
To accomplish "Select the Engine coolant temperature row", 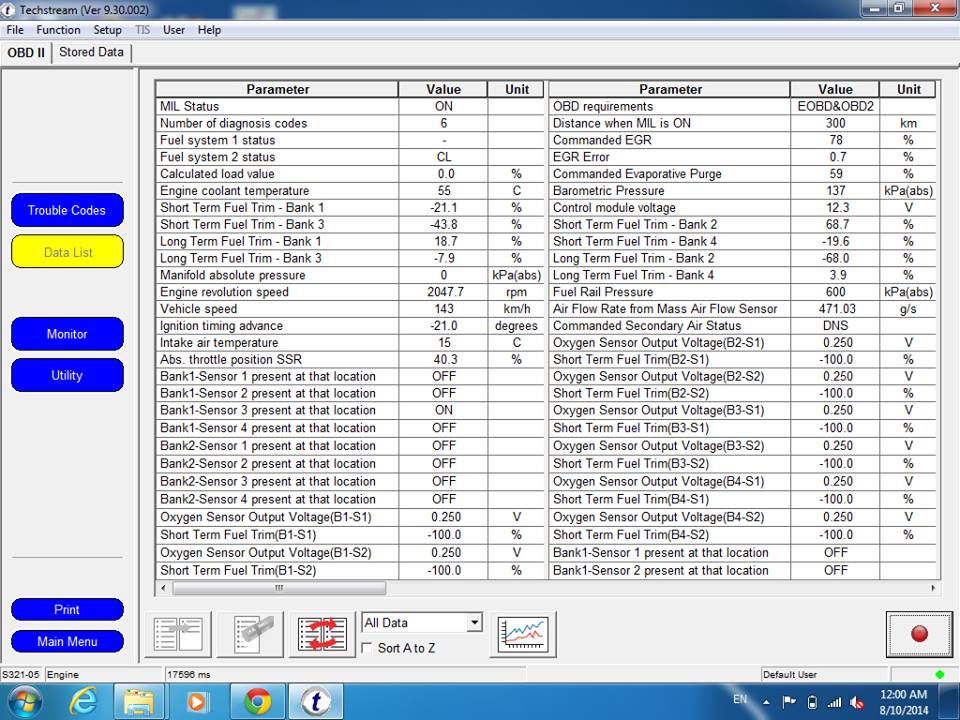I will point(350,190).
